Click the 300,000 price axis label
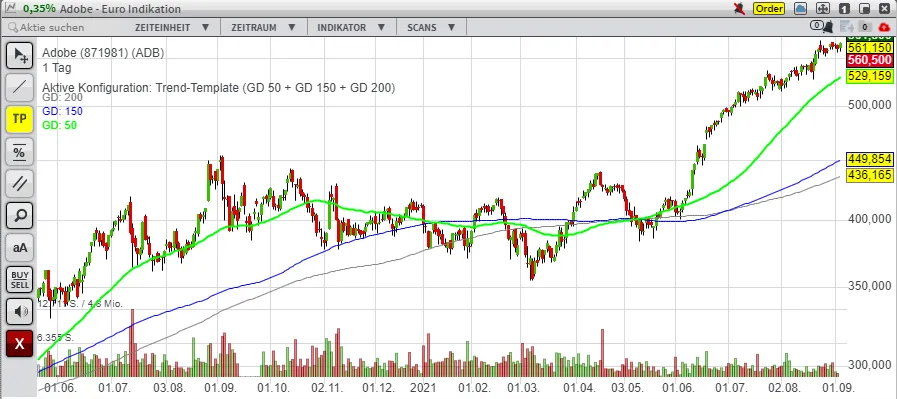The image size is (897, 399). point(871,365)
